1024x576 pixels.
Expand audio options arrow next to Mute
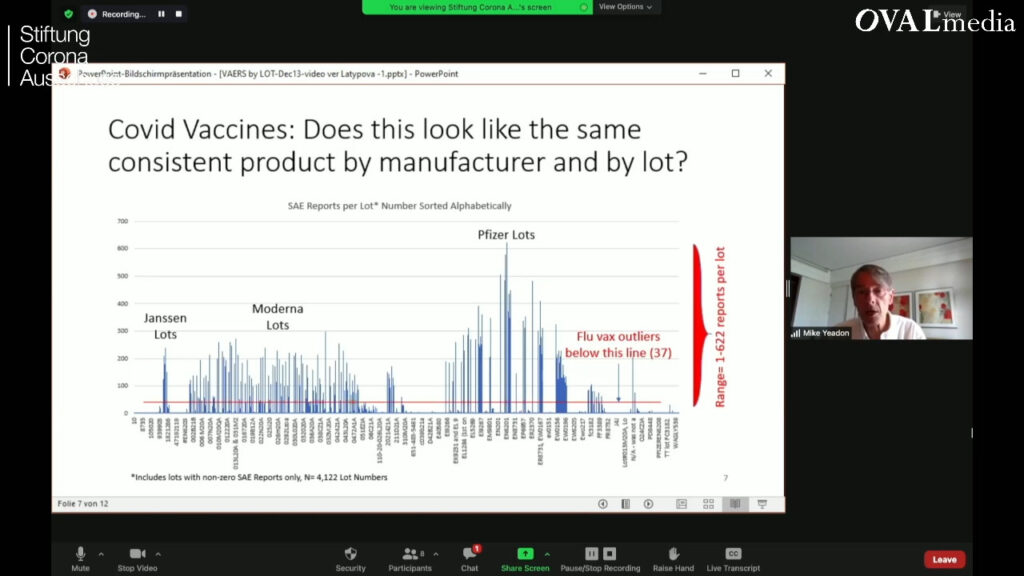click(x=101, y=554)
